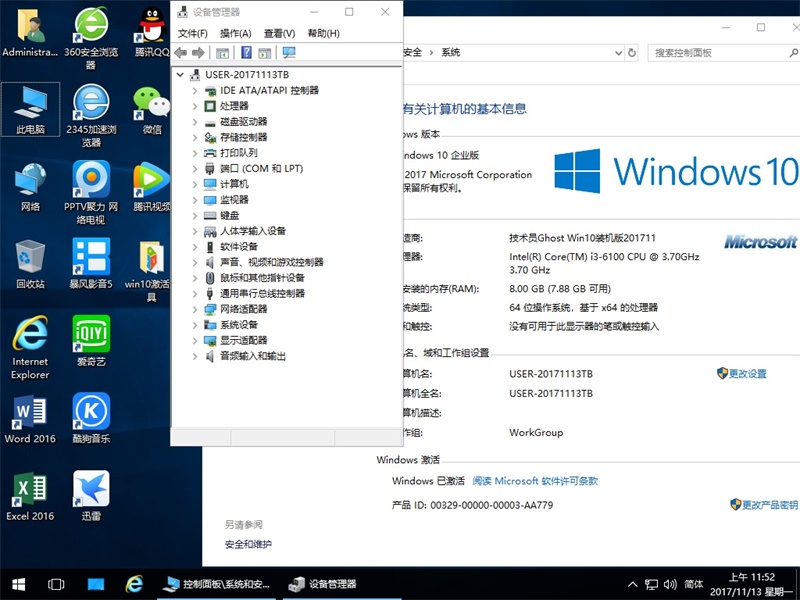Screen dimensions: 800x600
Task: Click the Word 2016 desktop icon
Action: [x=30, y=417]
